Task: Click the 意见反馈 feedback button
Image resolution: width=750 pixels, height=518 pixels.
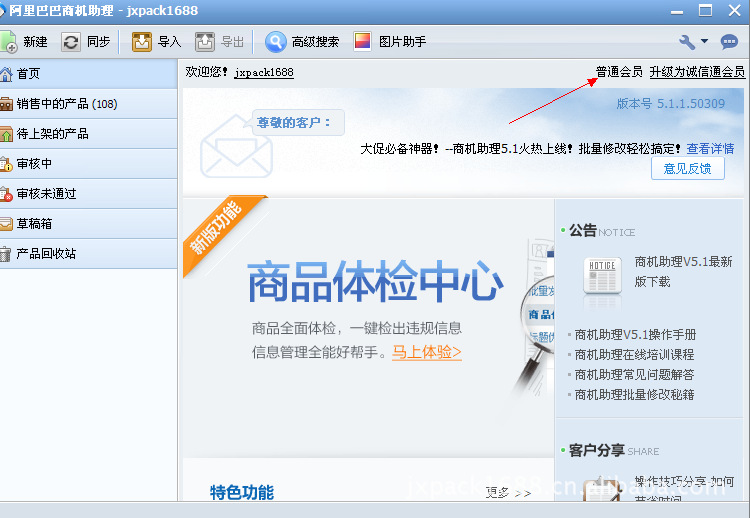Action: point(687,168)
